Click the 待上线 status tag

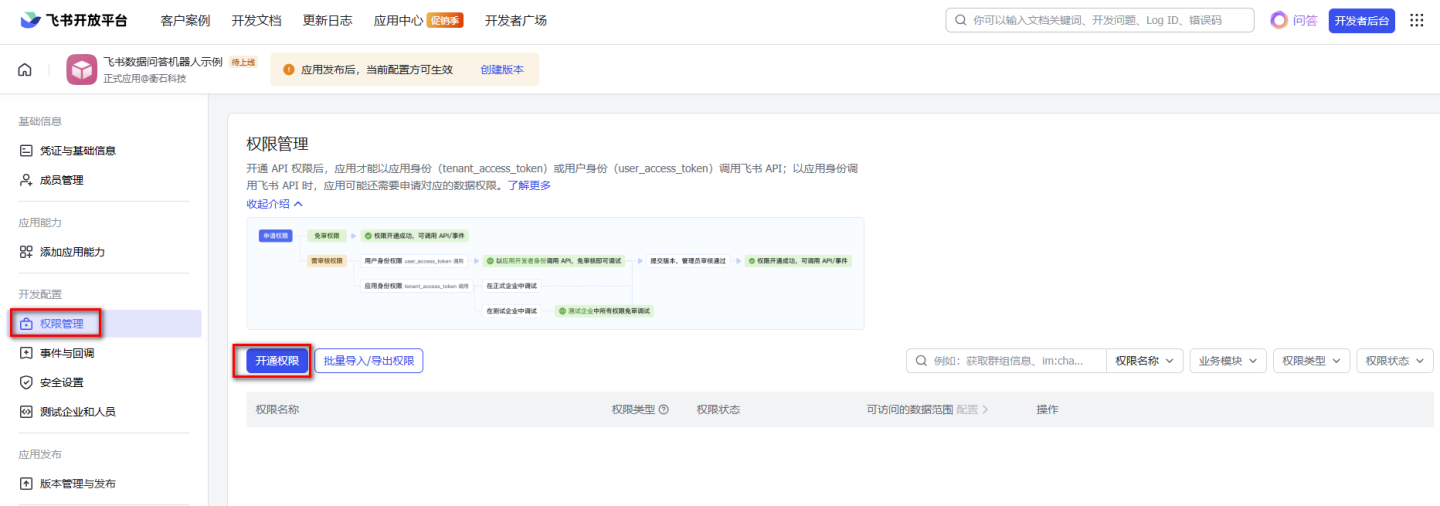click(x=243, y=62)
